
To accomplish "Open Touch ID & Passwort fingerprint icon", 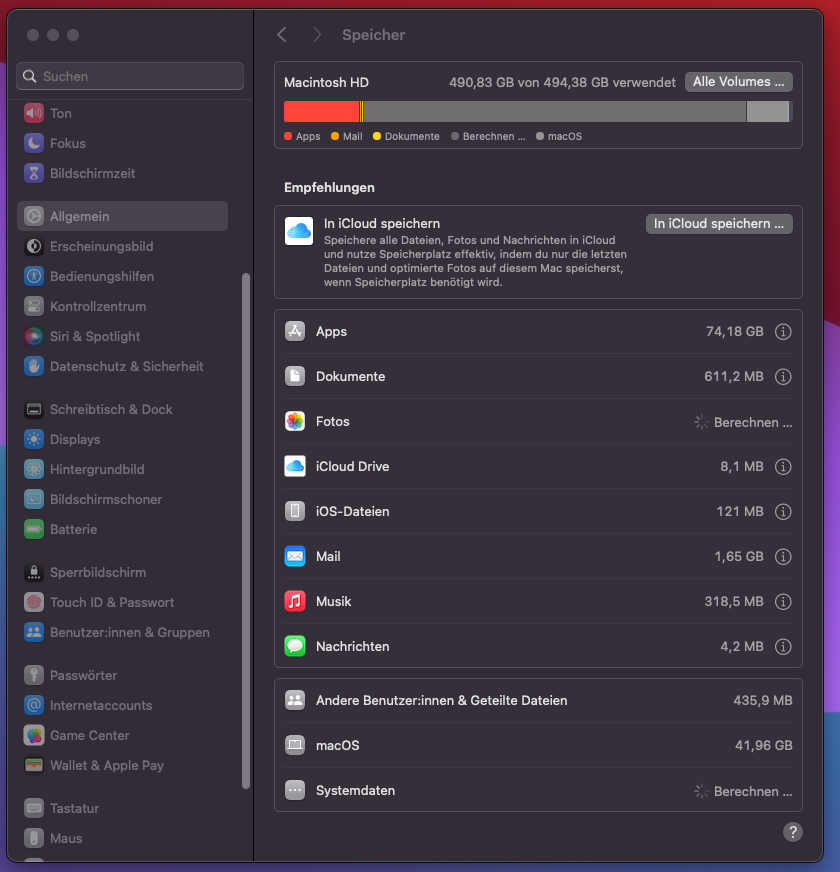I will [x=34, y=602].
